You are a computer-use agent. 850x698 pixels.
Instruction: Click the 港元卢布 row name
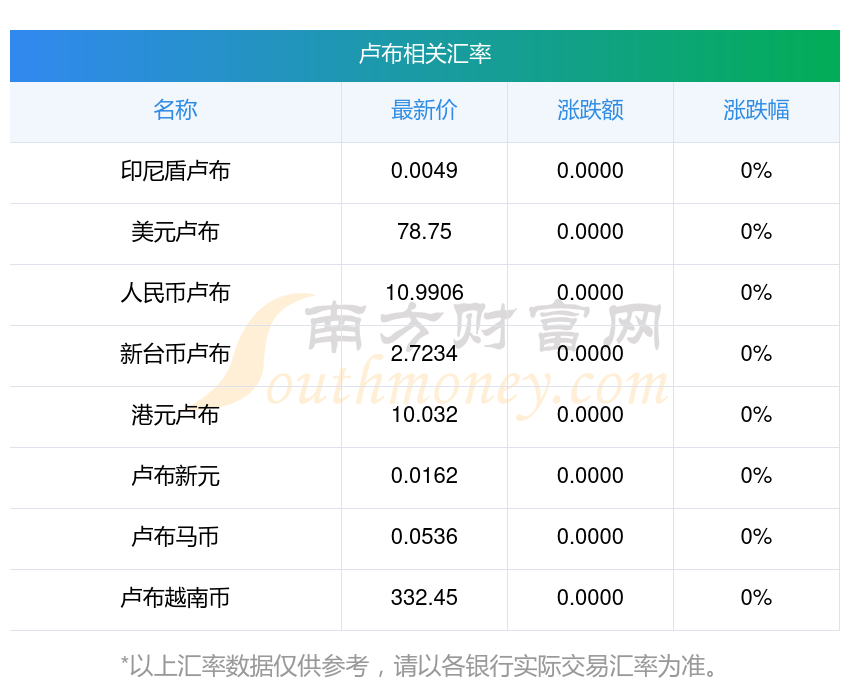(x=175, y=415)
